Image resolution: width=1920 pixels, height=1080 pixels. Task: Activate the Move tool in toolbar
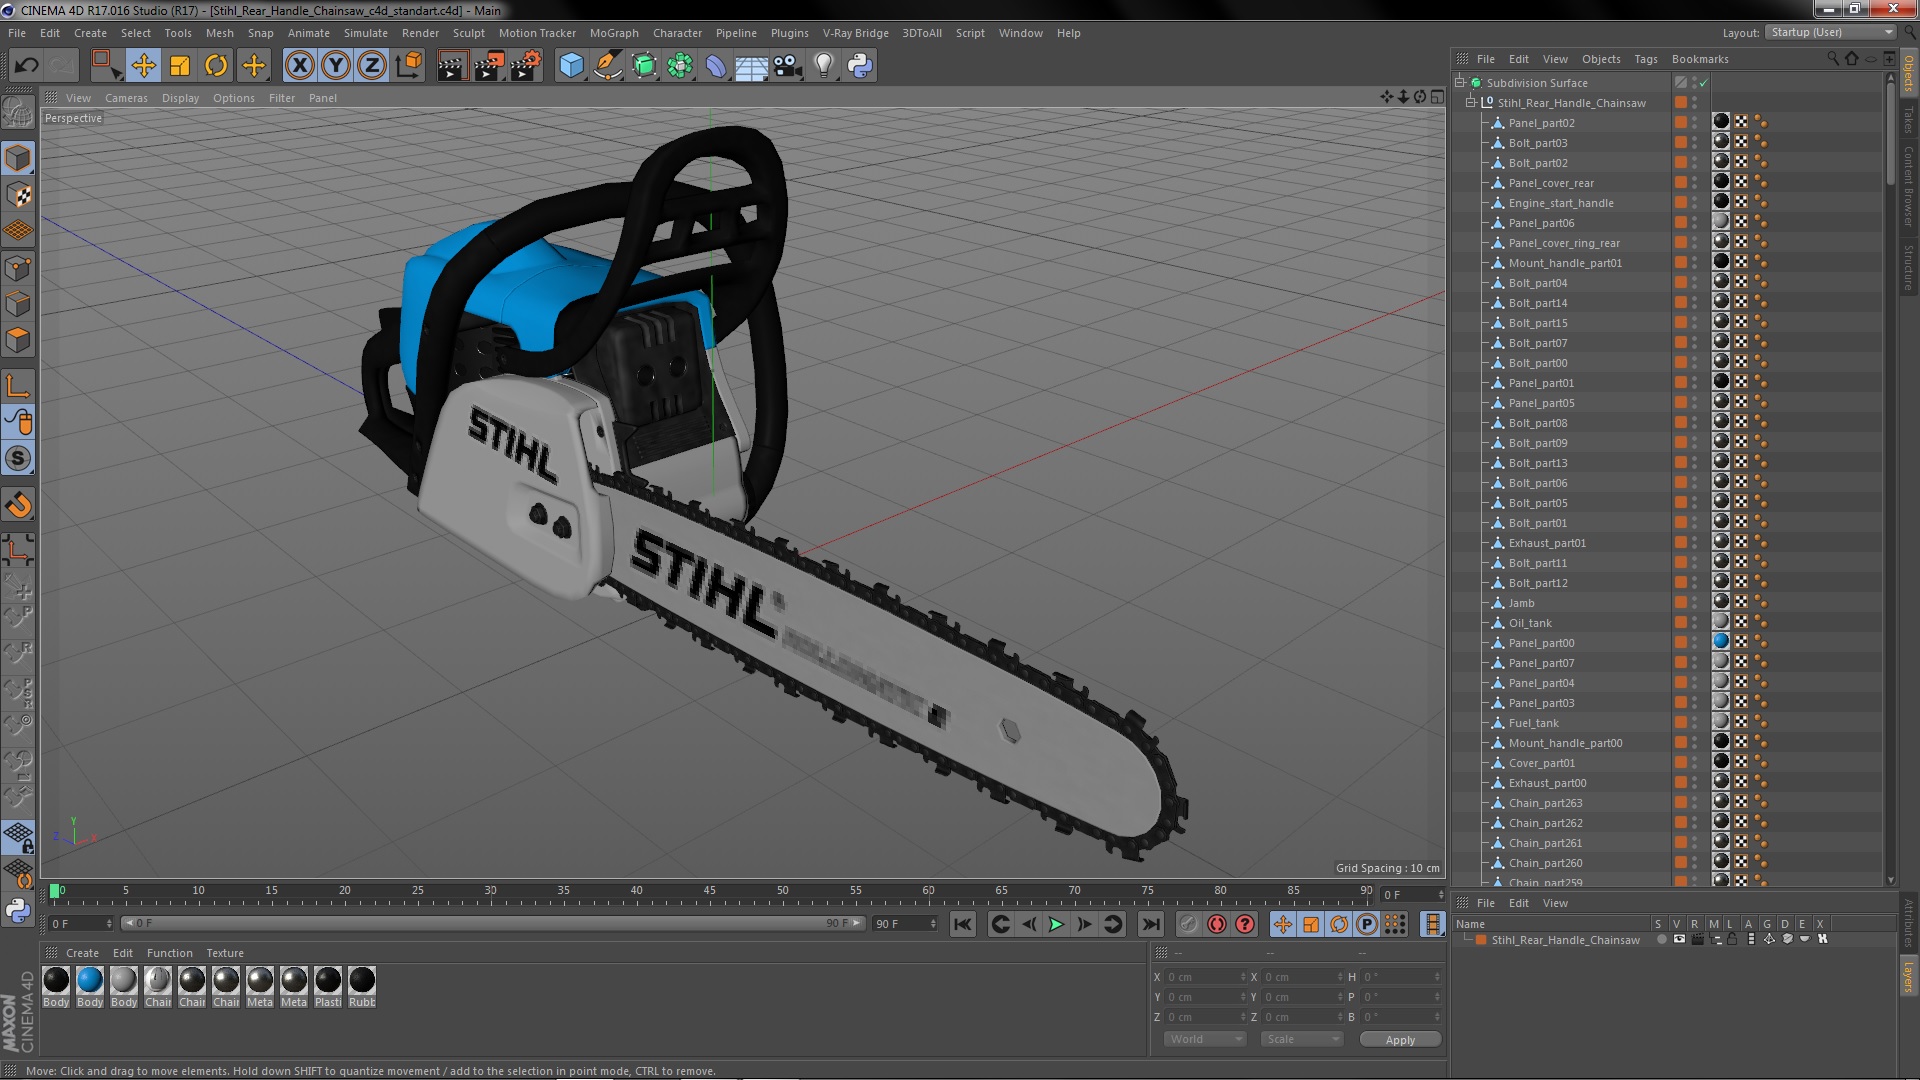[143, 66]
